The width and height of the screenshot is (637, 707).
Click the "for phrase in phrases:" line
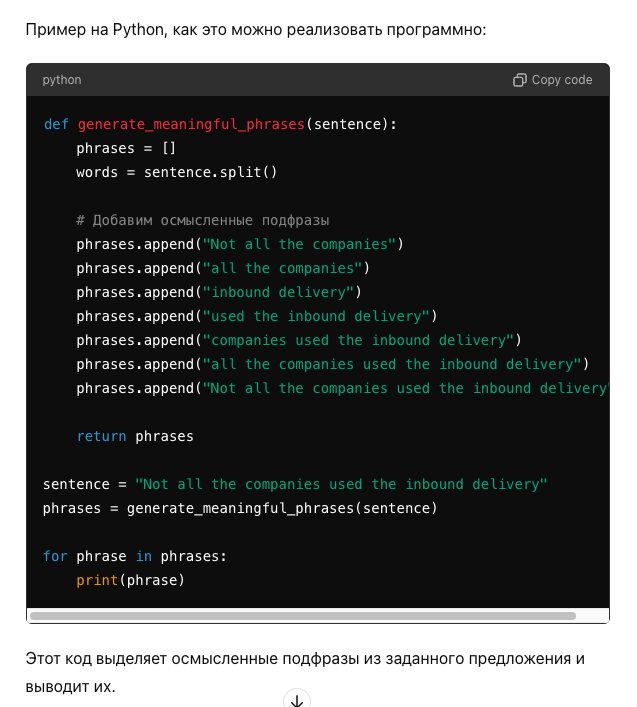point(130,556)
